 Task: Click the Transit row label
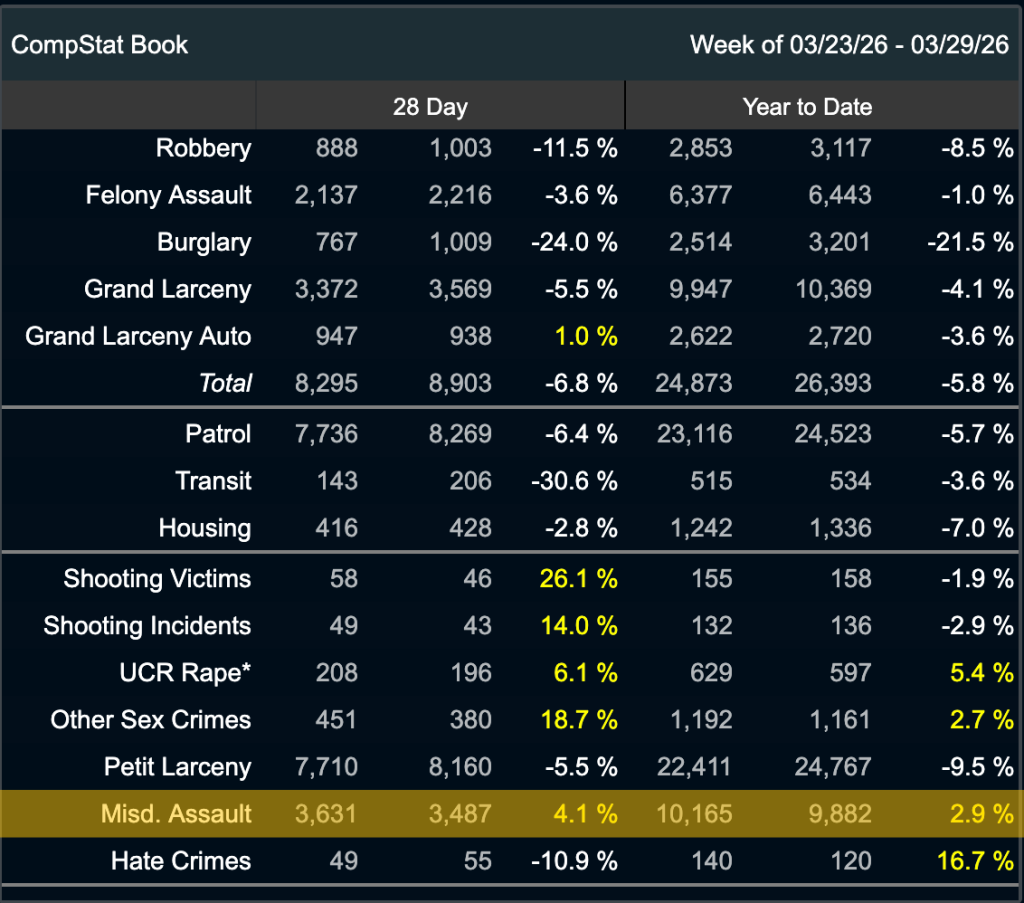(213, 481)
